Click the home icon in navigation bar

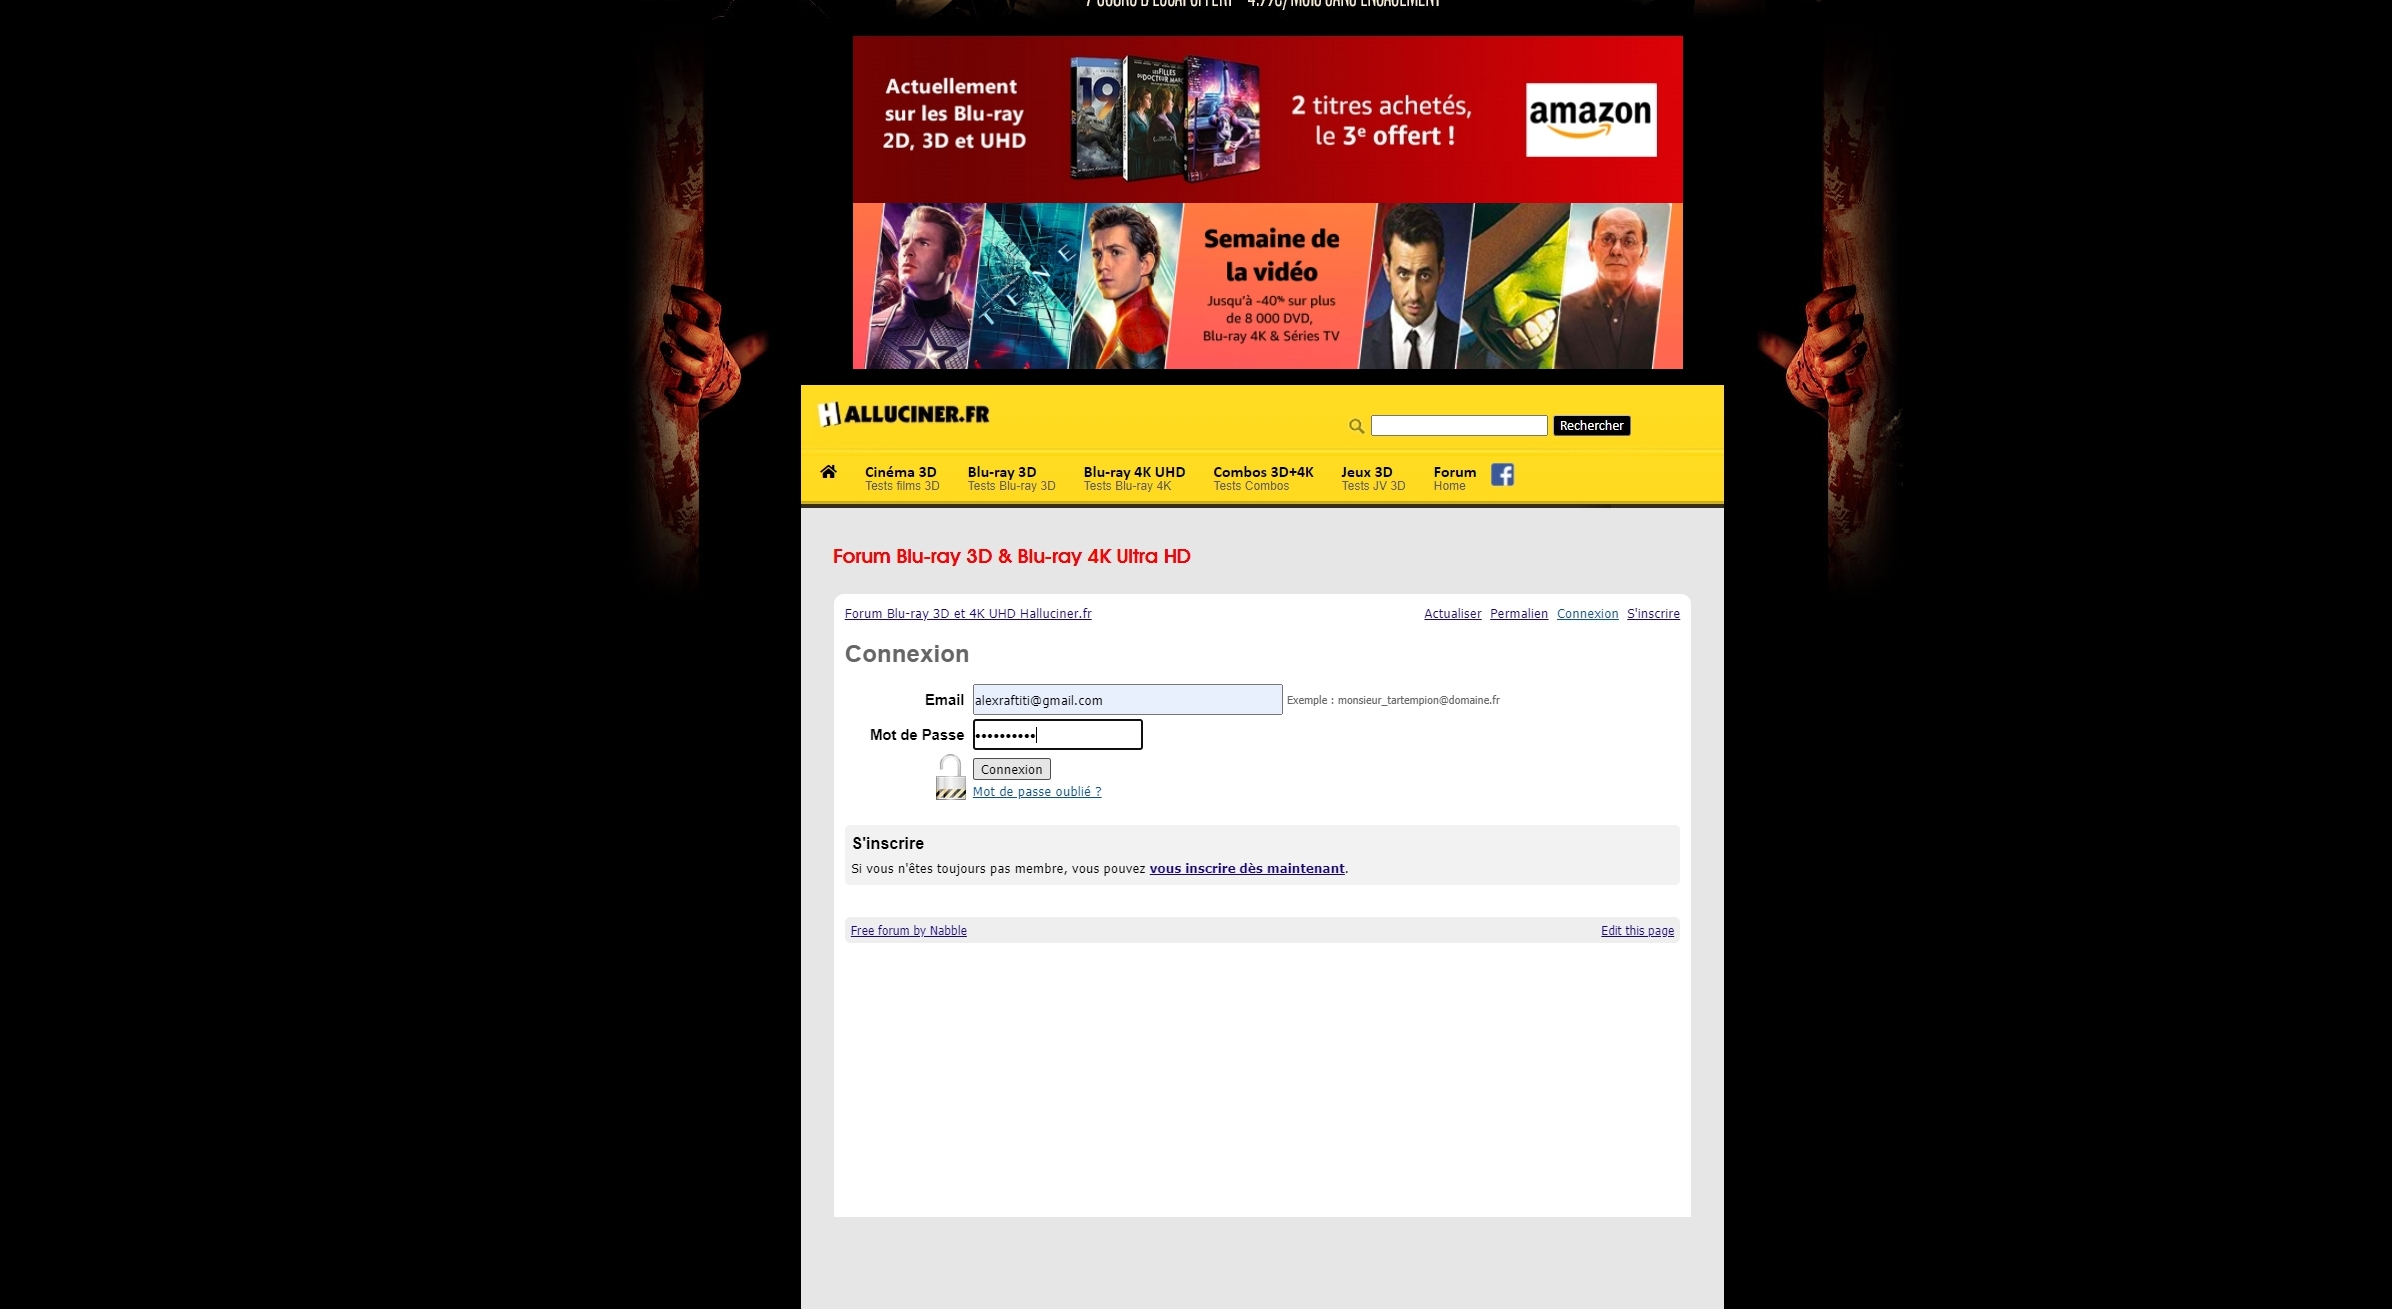(828, 472)
